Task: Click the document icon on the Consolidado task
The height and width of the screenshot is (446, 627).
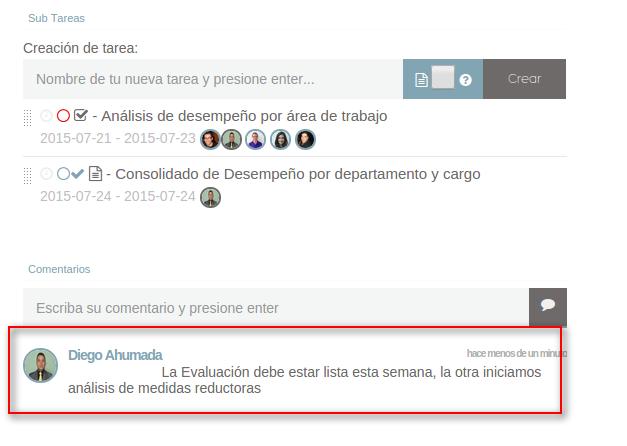Action: (x=95, y=174)
